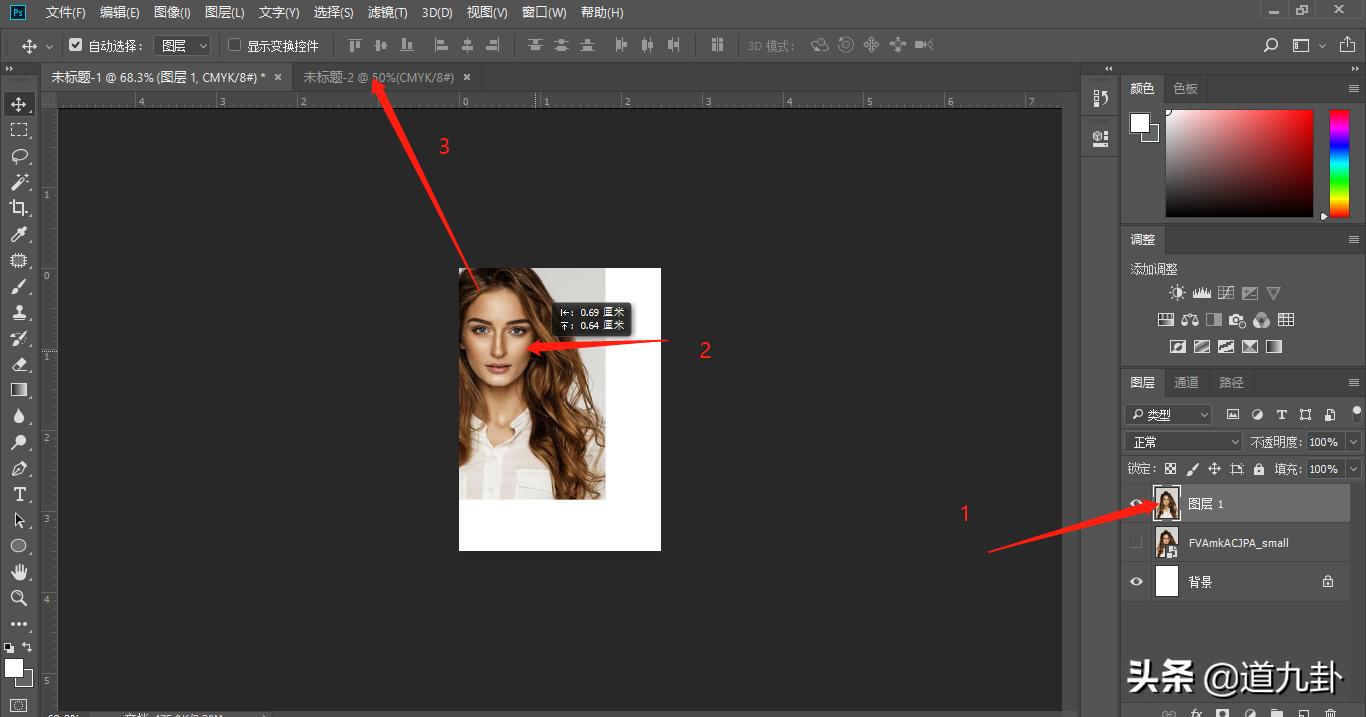The height and width of the screenshot is (717, 1366).
Task: Select the Eyedropper tool
Action: pos(18,234)
